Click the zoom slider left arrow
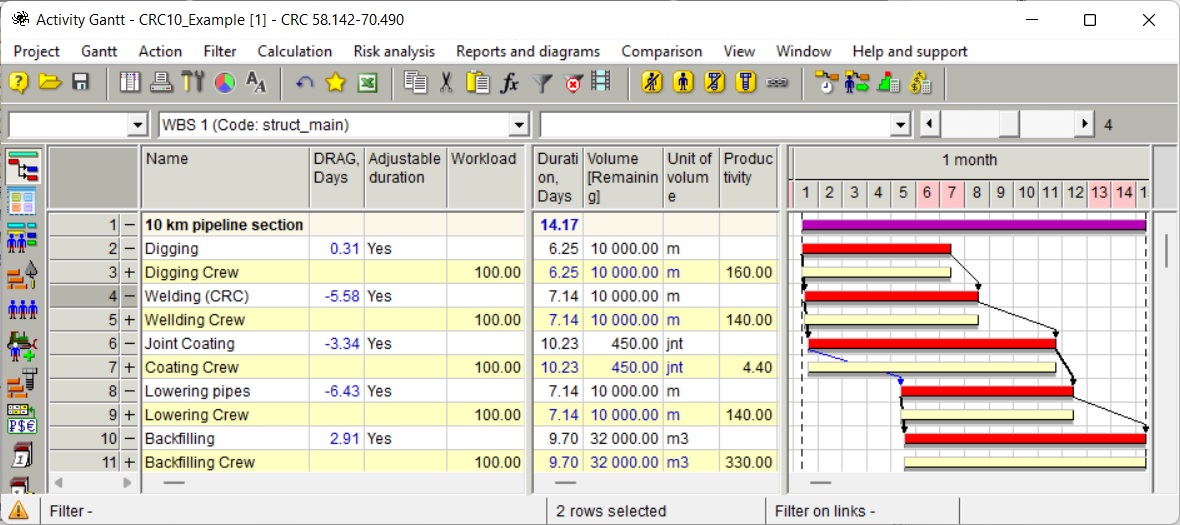 tap(930, 124)
